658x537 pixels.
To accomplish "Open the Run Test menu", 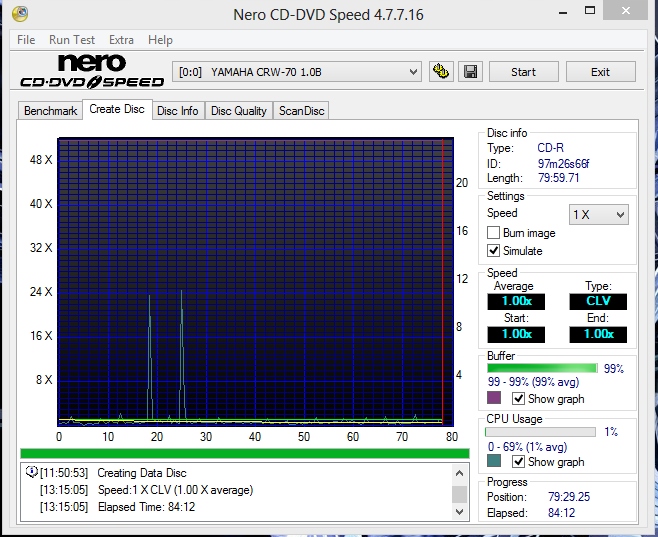I will (x=72, y=40).
